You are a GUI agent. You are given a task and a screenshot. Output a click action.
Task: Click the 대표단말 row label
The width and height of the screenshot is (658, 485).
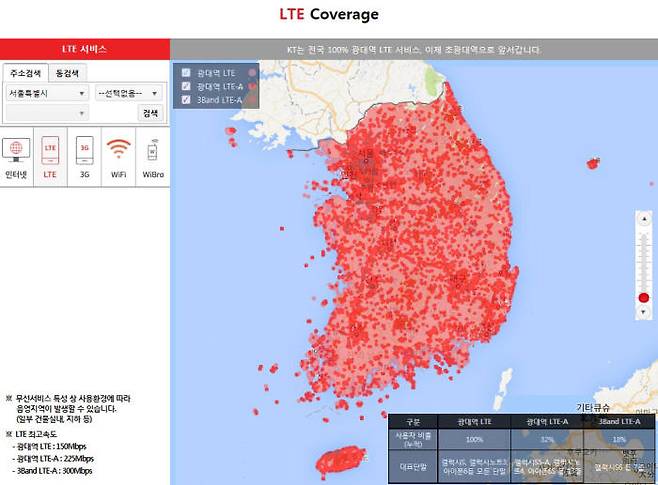413,467
